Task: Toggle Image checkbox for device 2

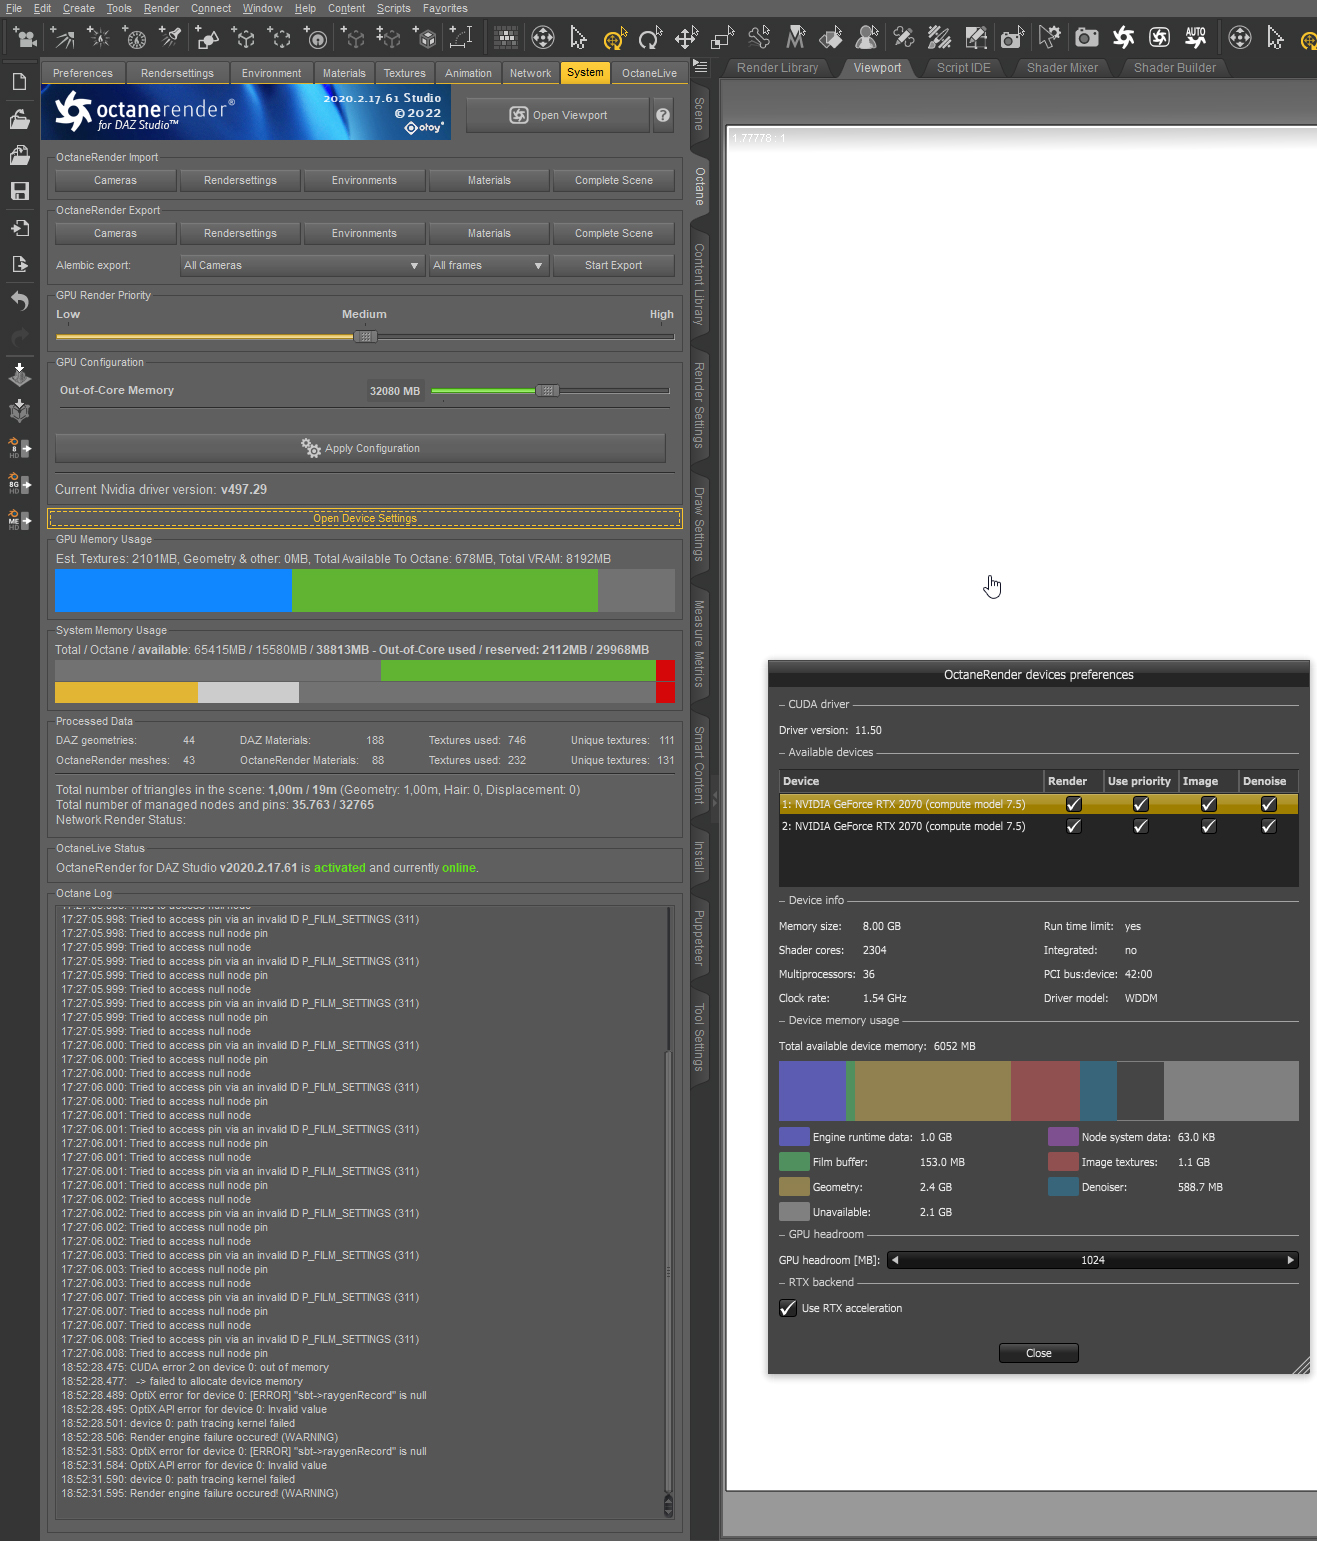Action: [x=1208, y=826]
